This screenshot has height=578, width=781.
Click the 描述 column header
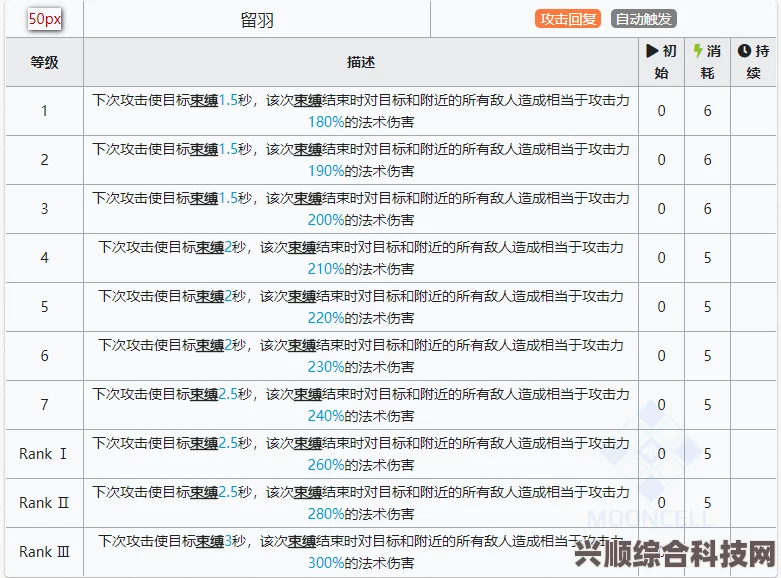click(361, 62)
